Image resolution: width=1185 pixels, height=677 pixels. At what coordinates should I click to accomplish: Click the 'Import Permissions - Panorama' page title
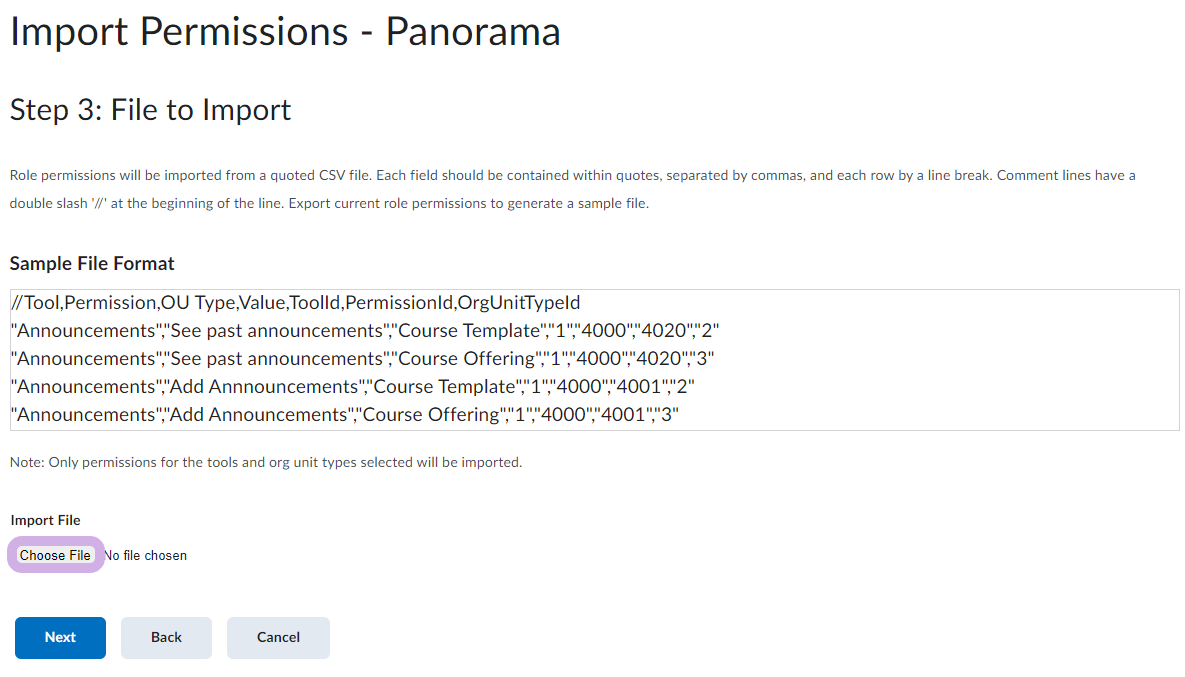(285, 32)
